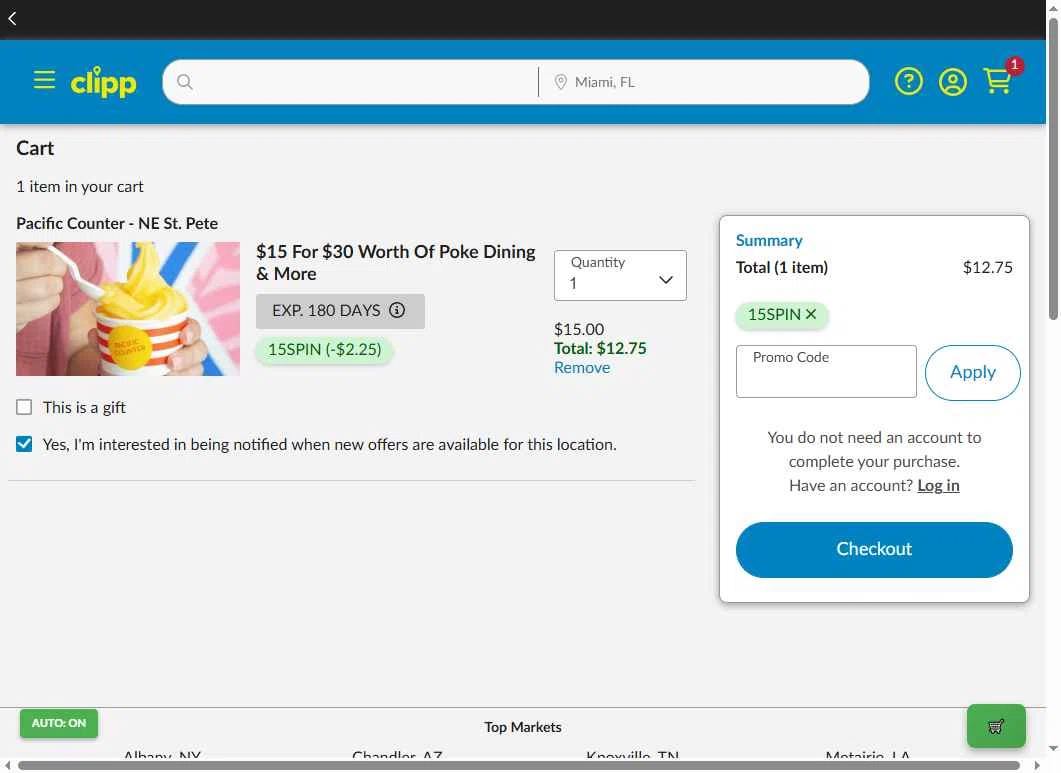Click the horizontal scrollbar thumb

[518, 766]
